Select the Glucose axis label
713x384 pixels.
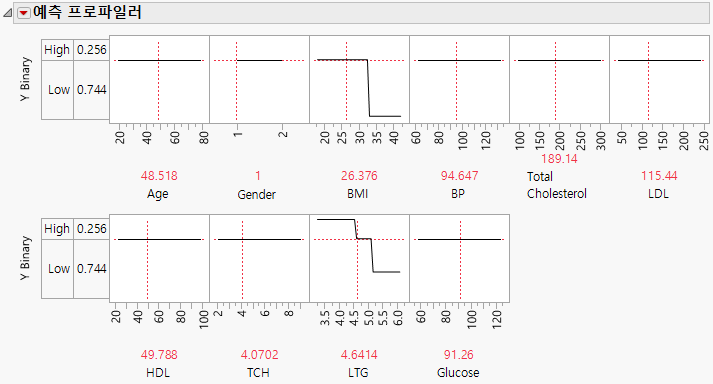(x=458, y=373)
